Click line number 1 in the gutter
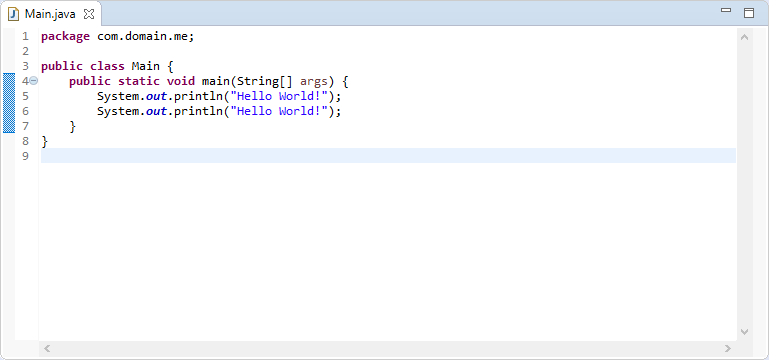 pos(26,36)
